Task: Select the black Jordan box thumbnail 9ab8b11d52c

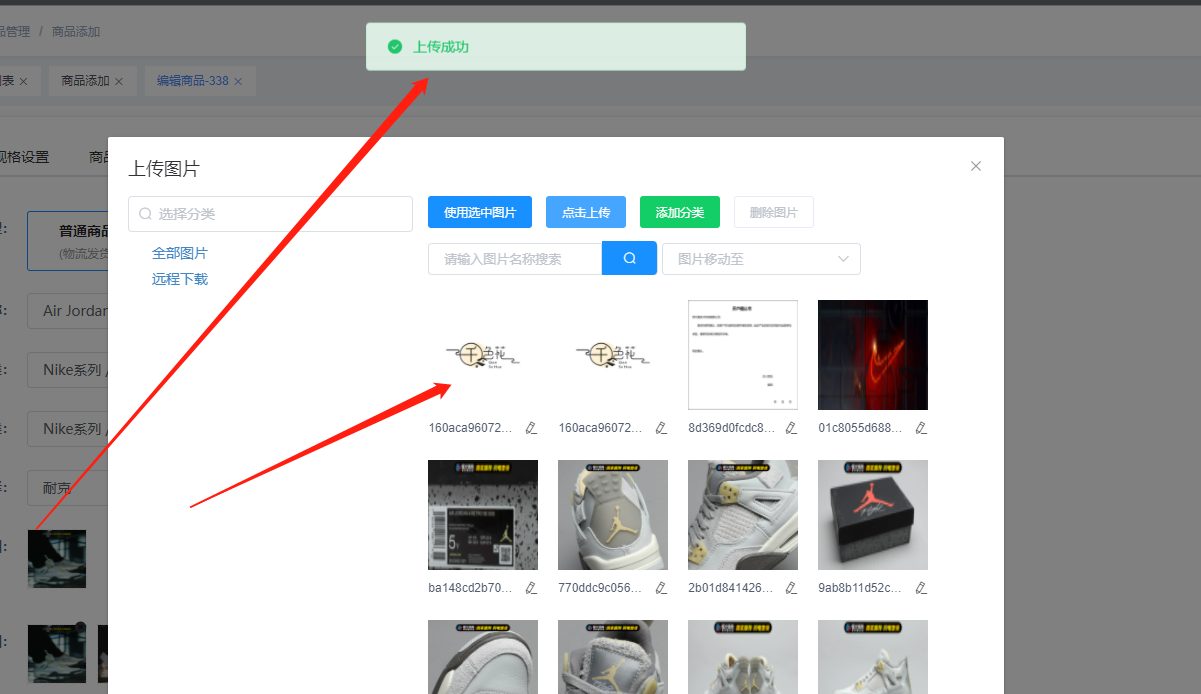Action: (873, 515)
